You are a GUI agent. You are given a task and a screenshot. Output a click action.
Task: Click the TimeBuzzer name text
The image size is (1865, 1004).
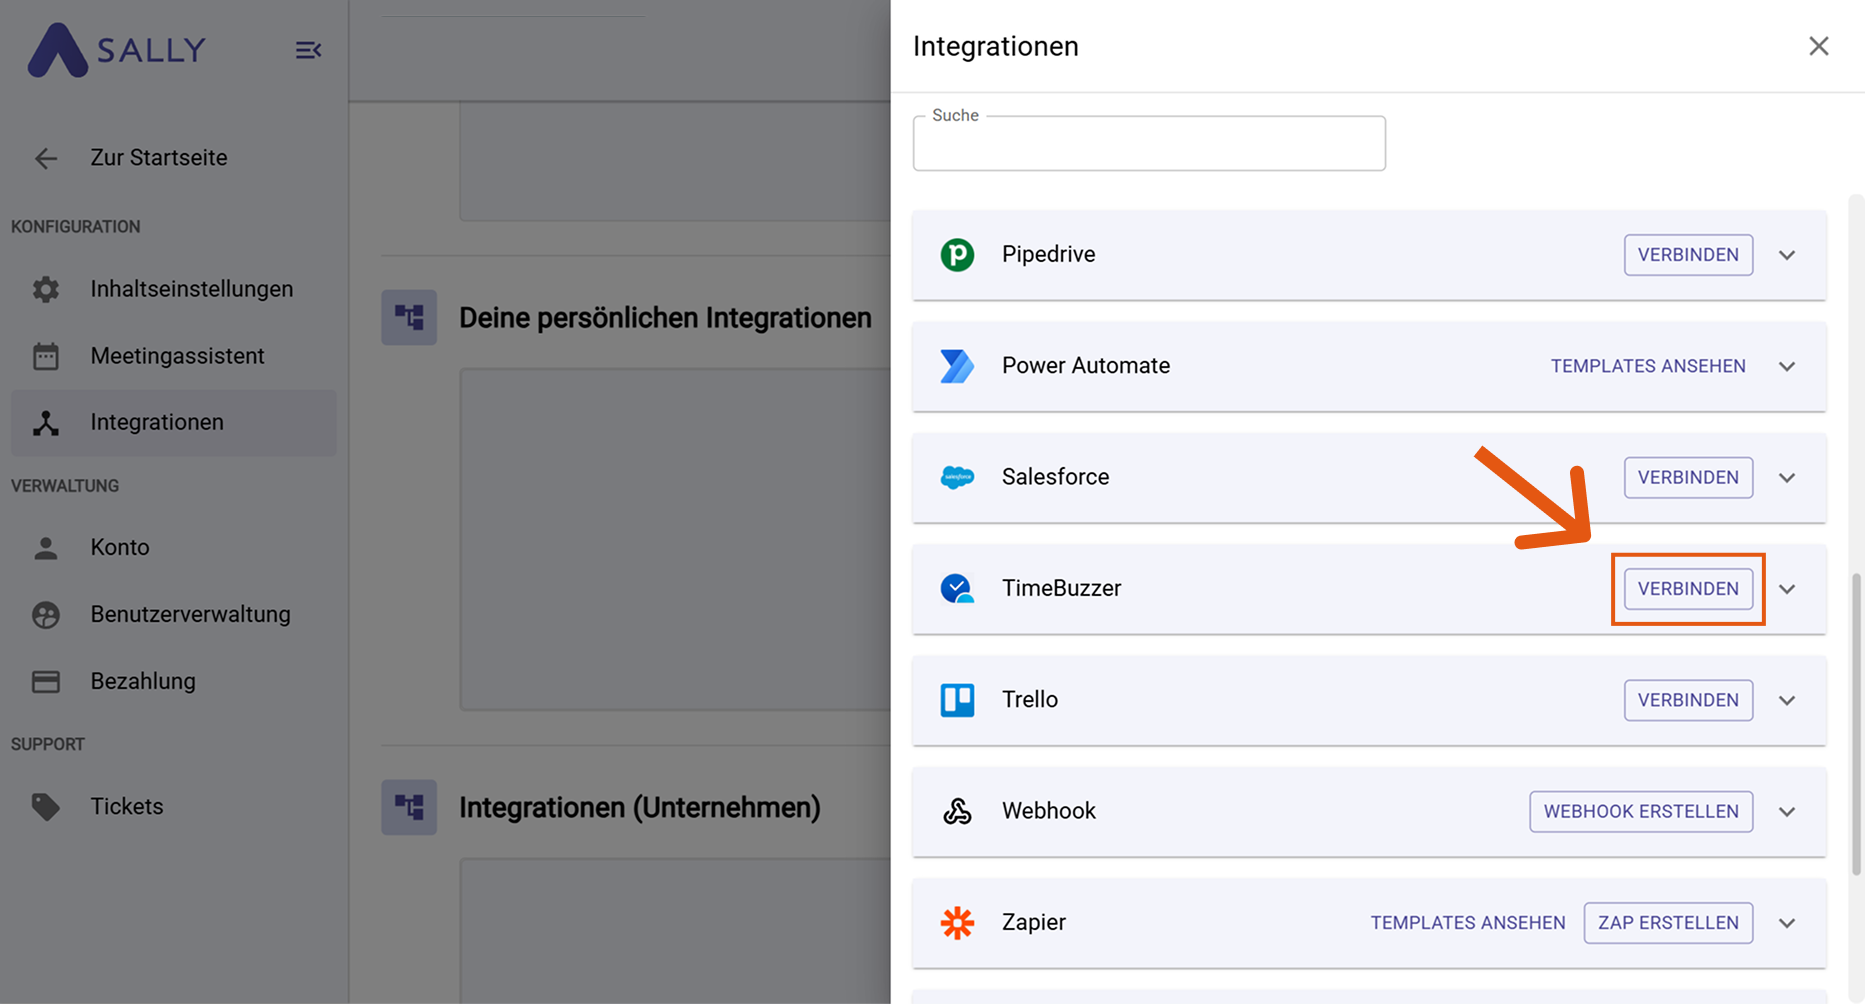1061,588
